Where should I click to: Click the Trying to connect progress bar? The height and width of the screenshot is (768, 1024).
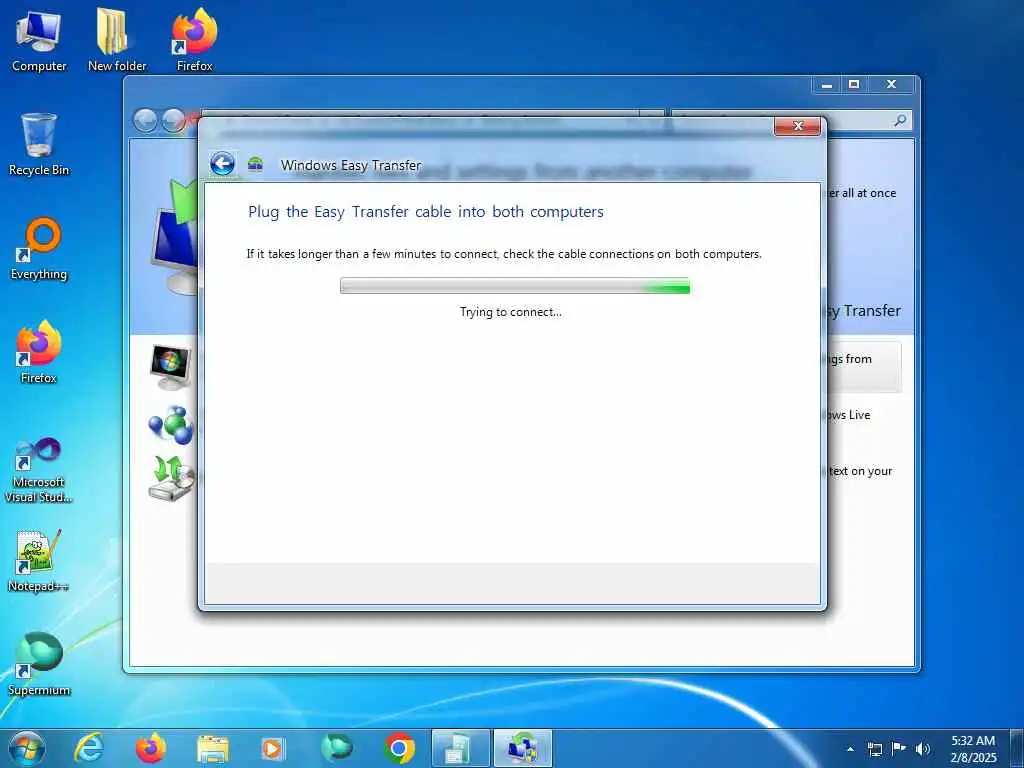tap(515, 285)
